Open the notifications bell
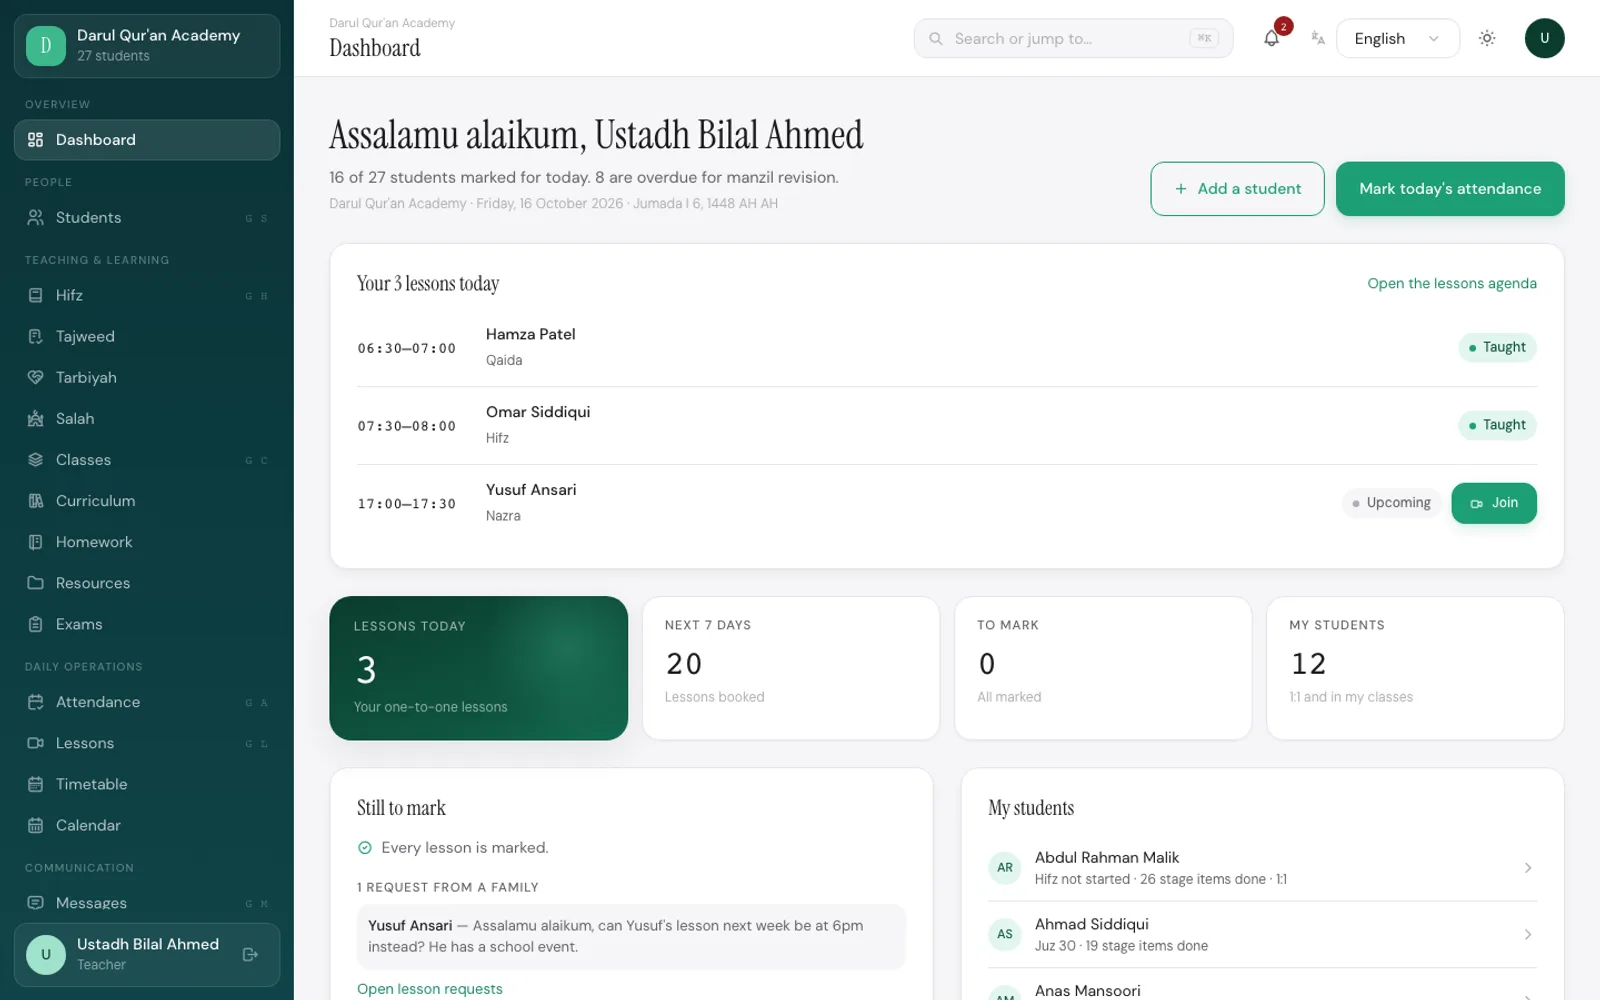Image resolution: width=1600 pixels, height=1000 pixels. coord(1271,38)
